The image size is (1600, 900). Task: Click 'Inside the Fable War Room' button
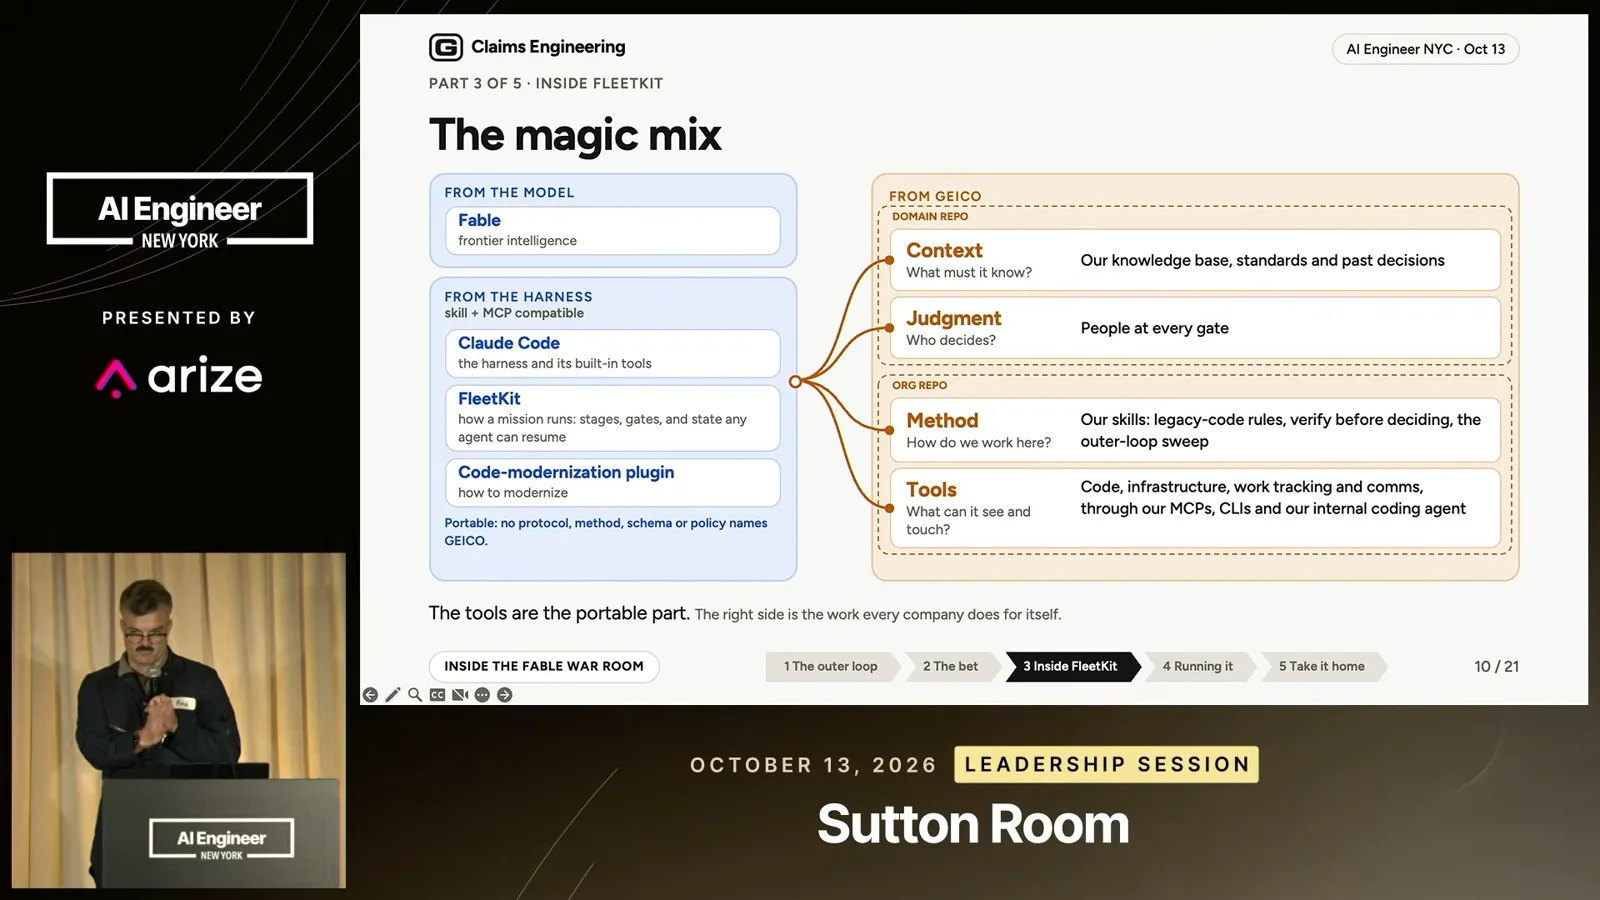click(544, 667)
